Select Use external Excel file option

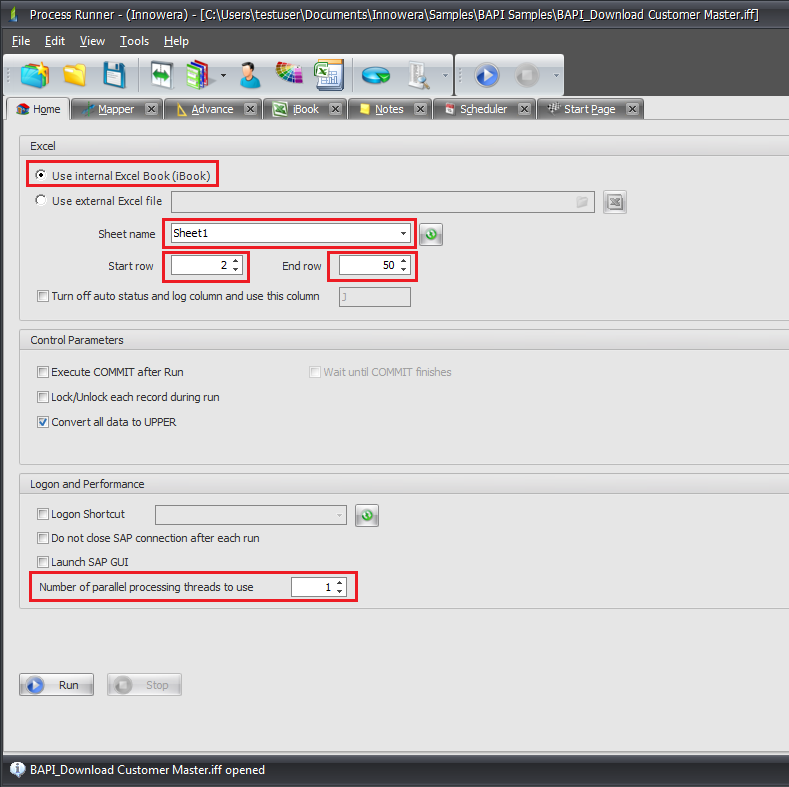pos(41,201)
